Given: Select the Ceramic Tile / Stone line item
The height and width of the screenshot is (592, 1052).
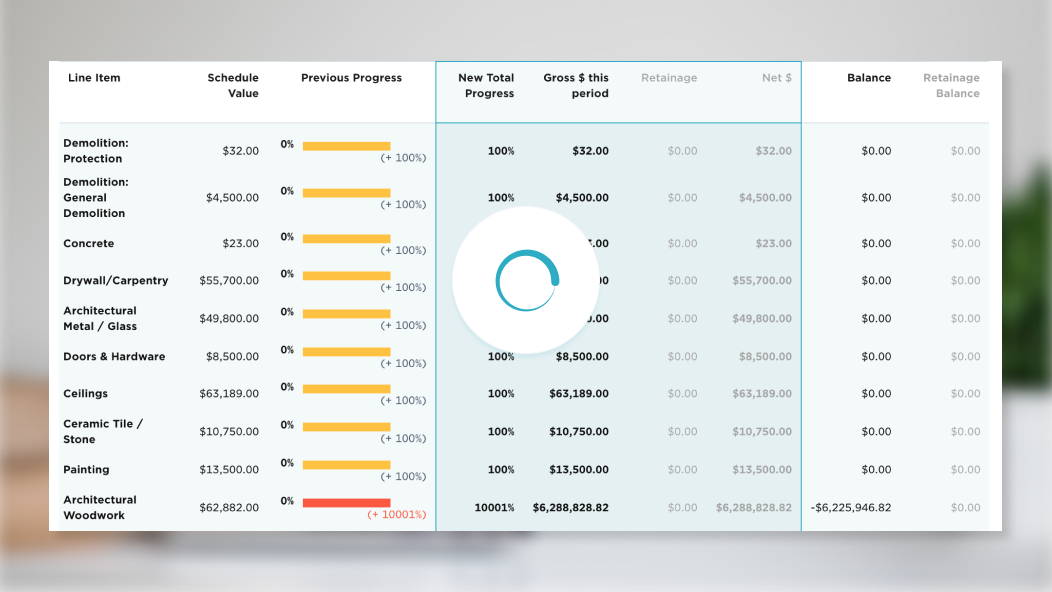Looking at the screenshot, I should pos(103,431).
